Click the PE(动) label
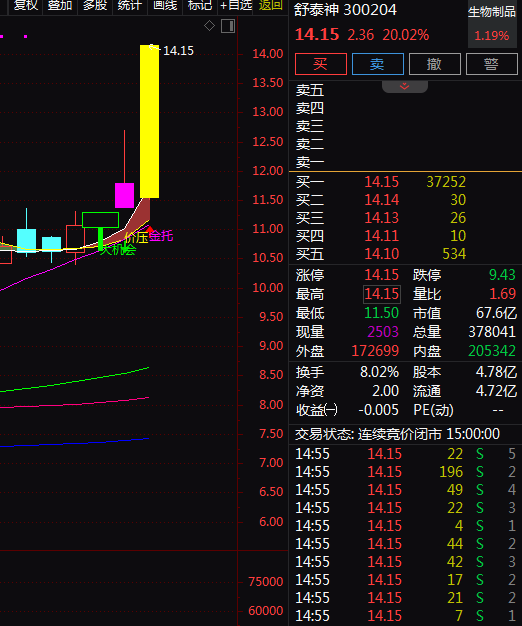This screenshot has width=522, height=626. tap(433, 410)
